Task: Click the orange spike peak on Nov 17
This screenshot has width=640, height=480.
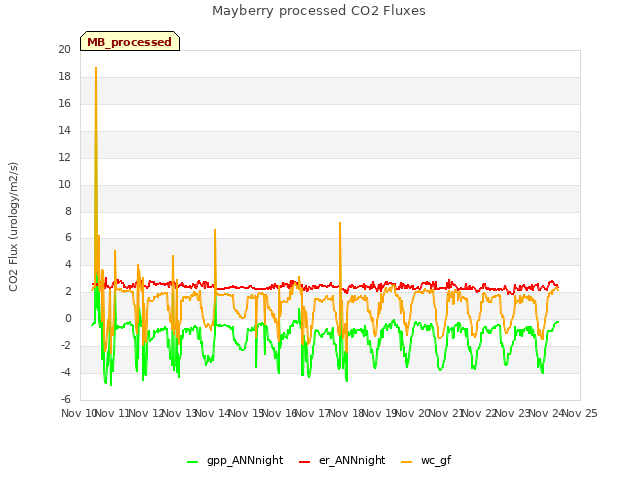Action: 340,223
